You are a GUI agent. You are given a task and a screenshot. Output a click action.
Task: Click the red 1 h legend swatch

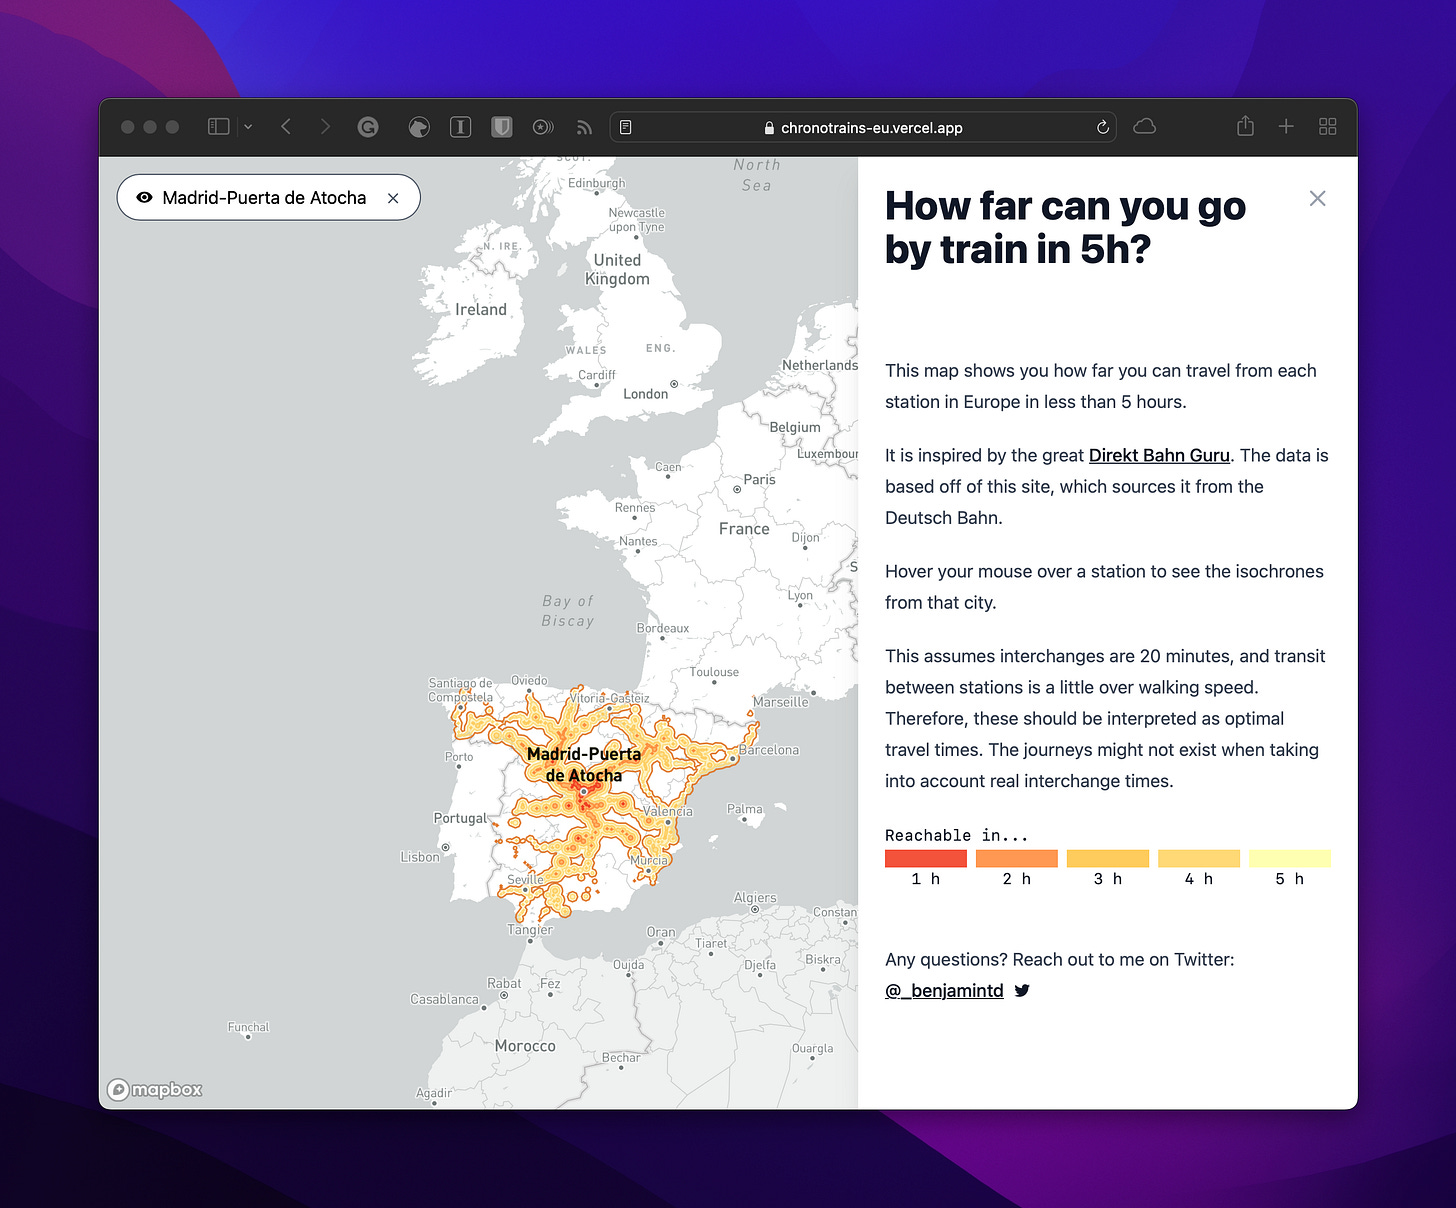(x=926, y=858)
